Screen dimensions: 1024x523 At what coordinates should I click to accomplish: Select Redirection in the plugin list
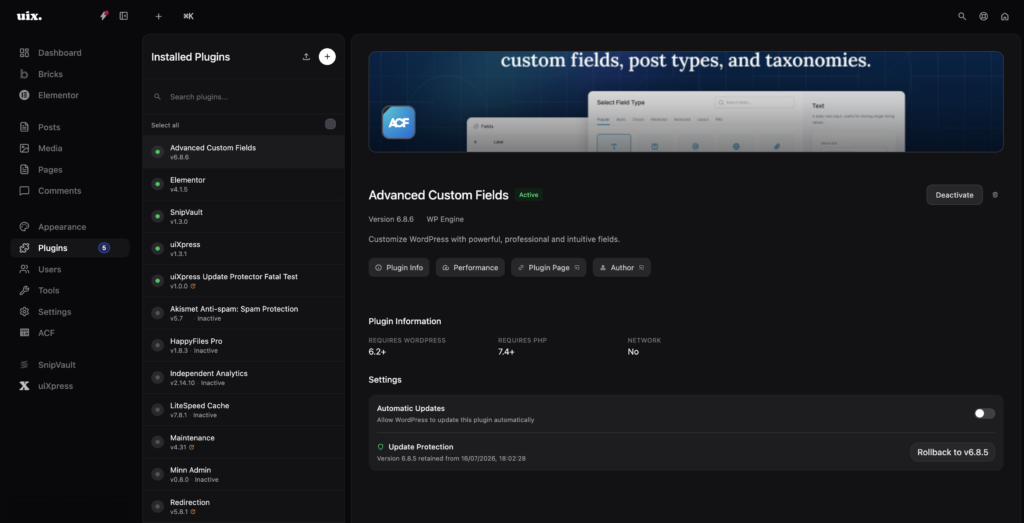(x=243, y=507)
